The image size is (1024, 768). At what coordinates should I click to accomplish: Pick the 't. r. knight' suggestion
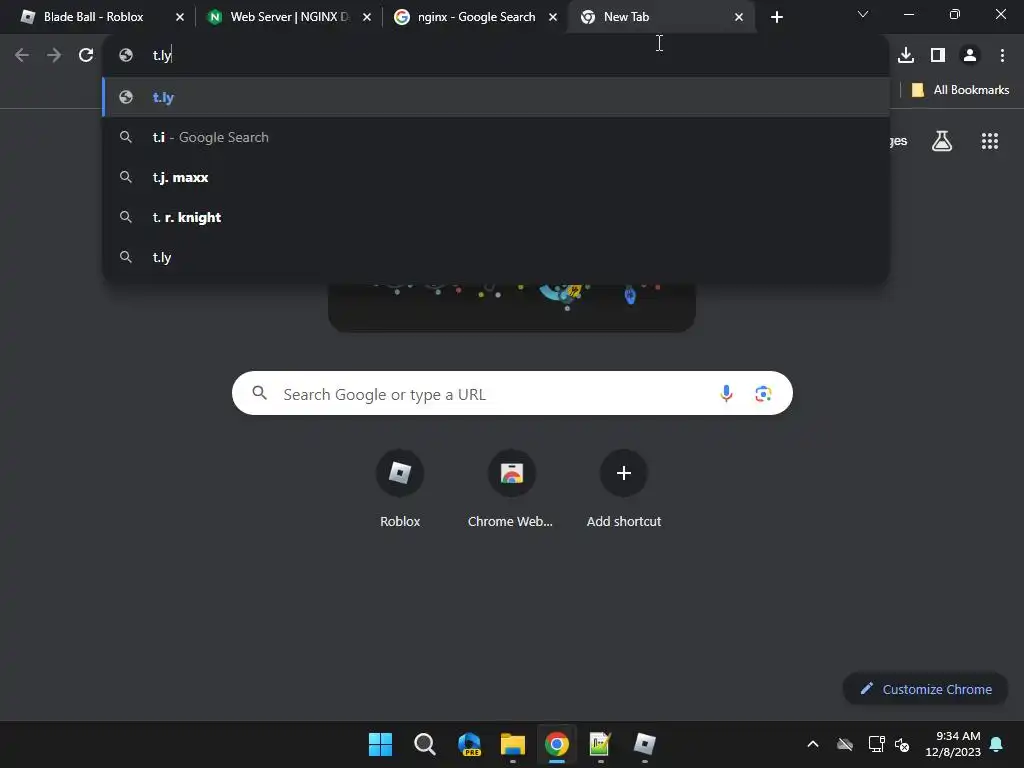point(496,217)
